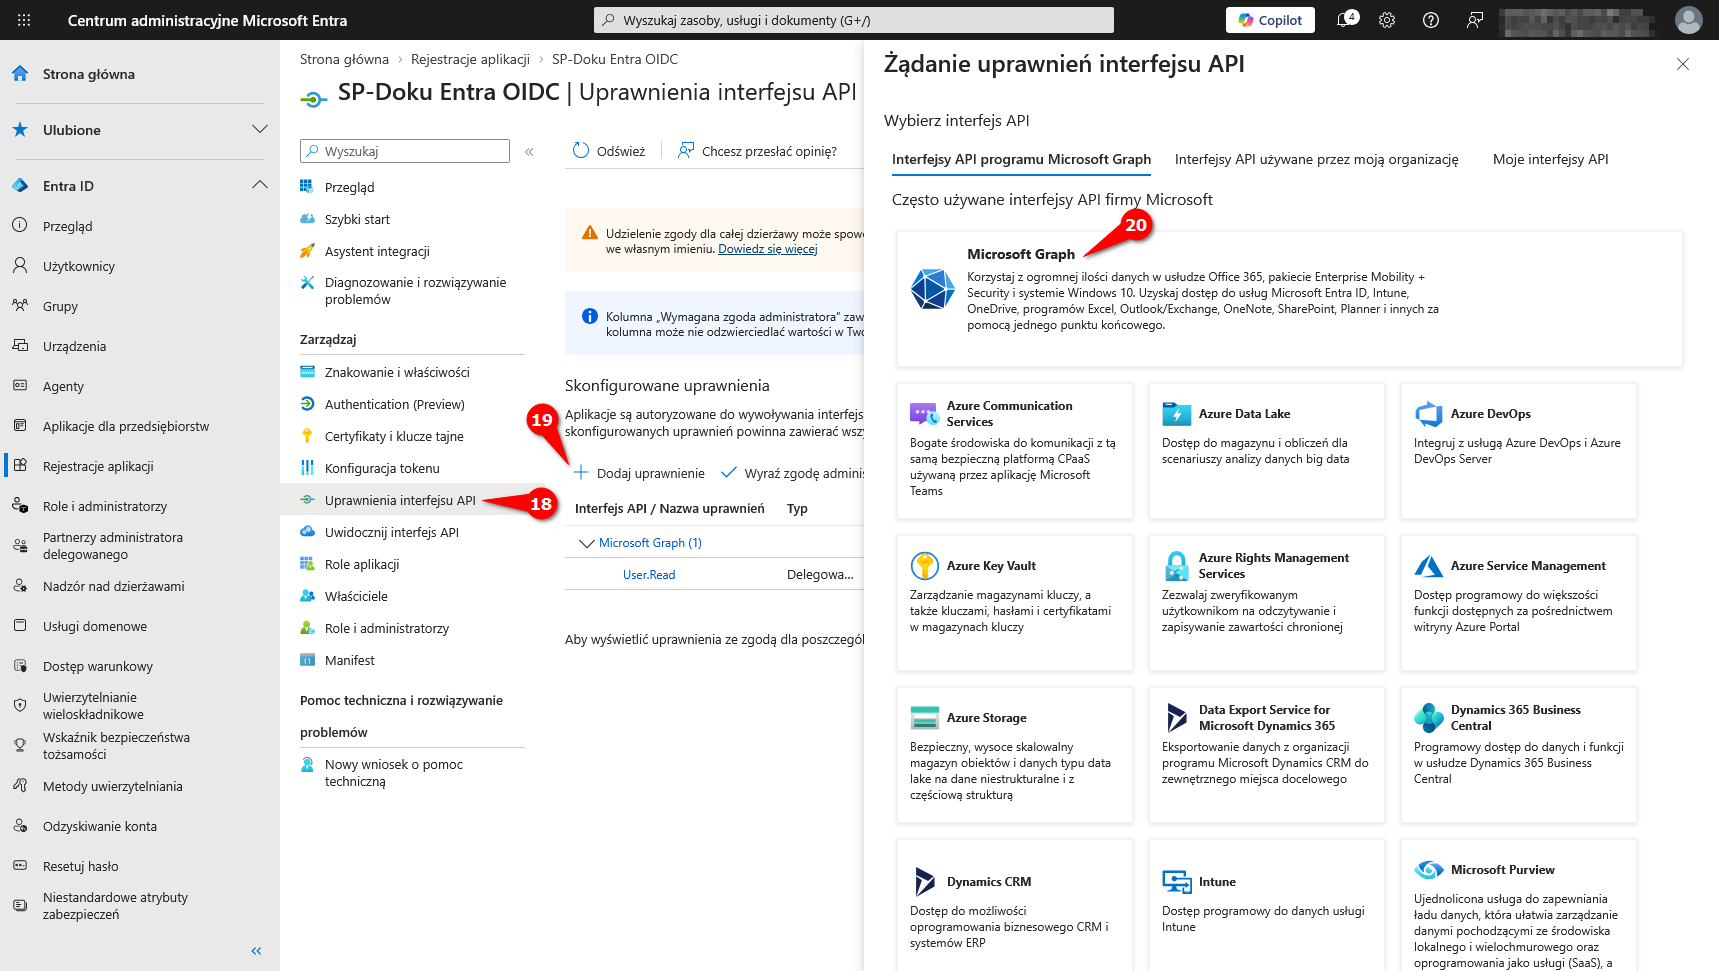Choose the Azure Data Lake card
The width and height of the screenshot is (1719, 971).
point(1266,451)
